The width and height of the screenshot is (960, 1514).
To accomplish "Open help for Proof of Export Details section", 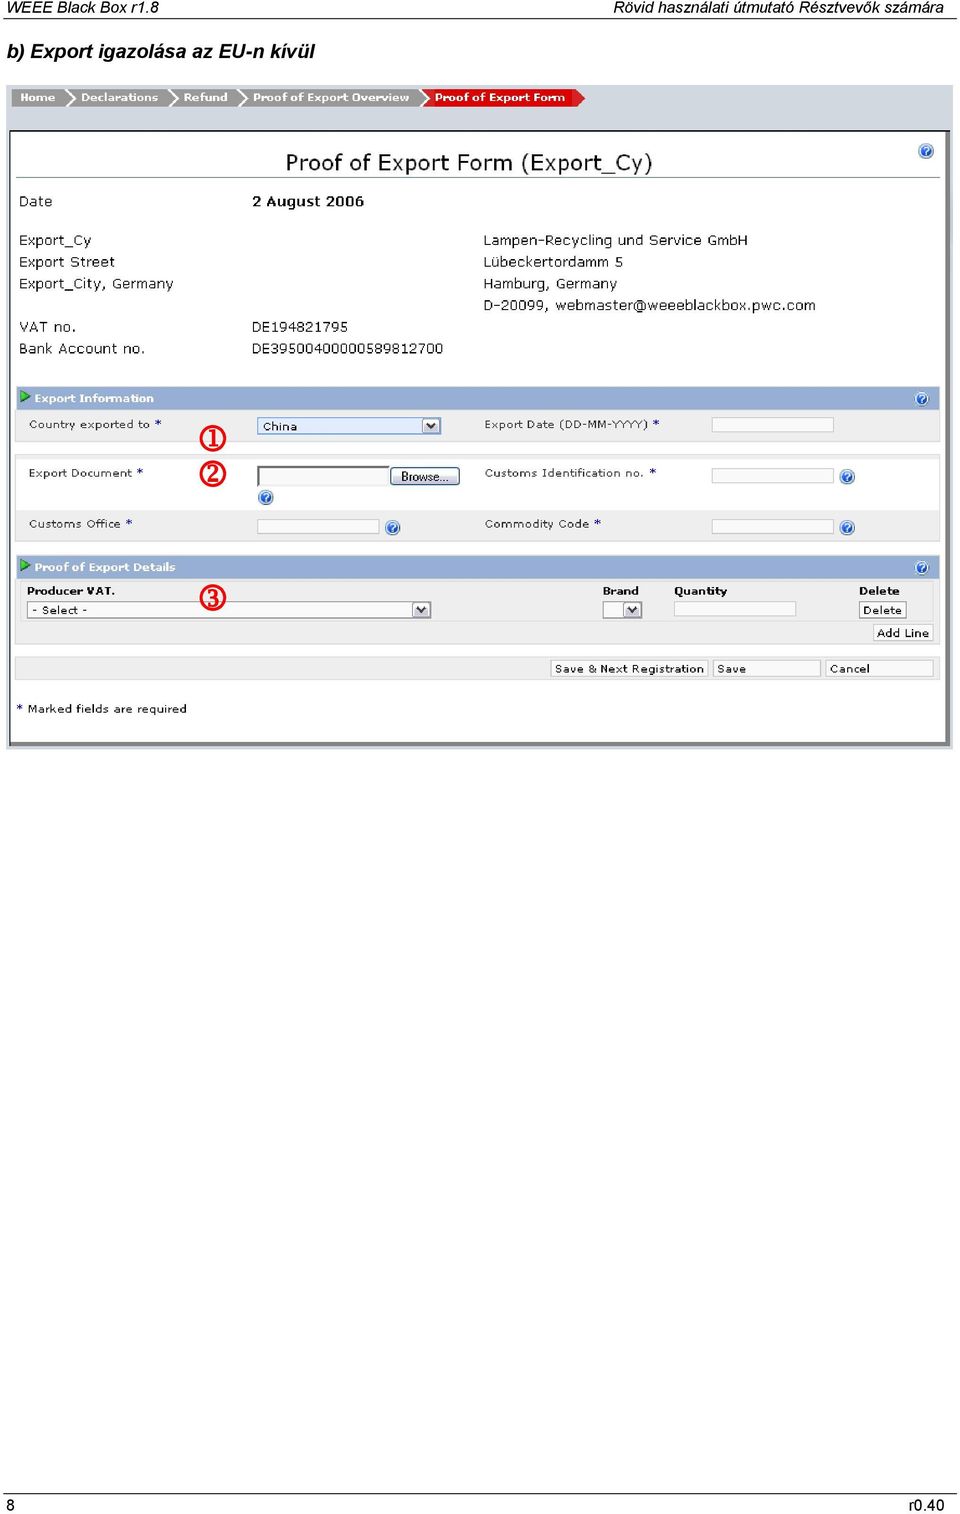I will (922, 568).
